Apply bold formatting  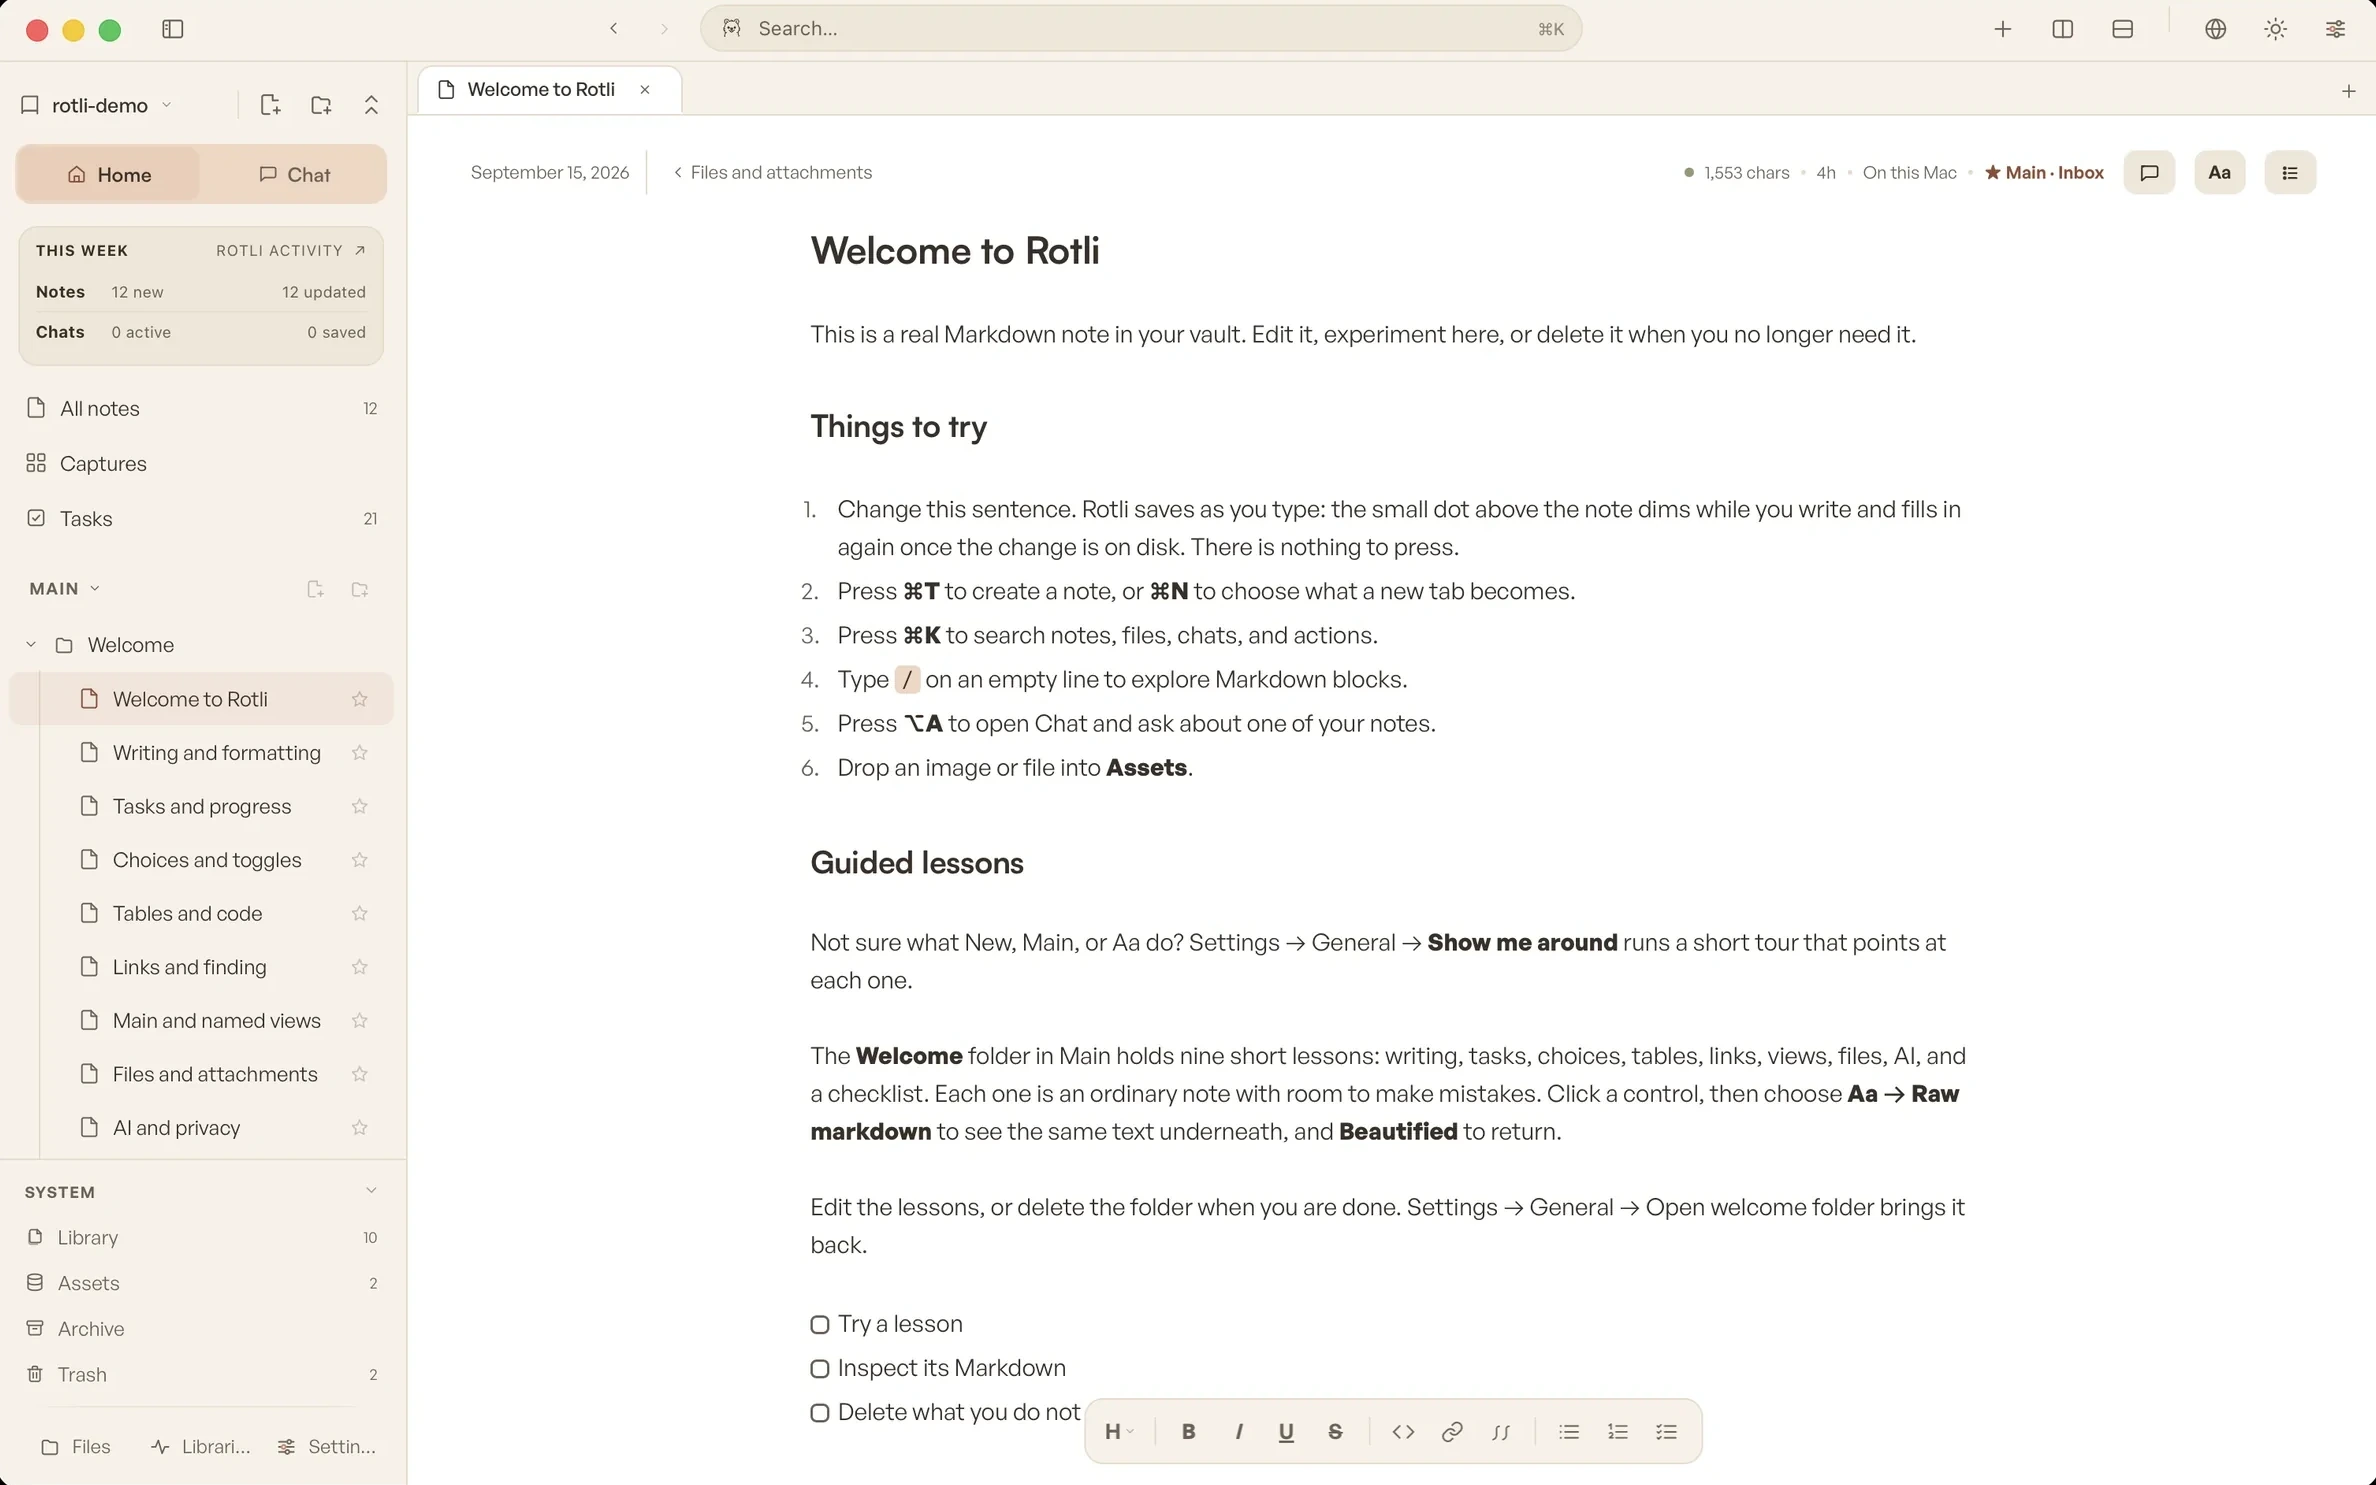tap(1188, 1431)
